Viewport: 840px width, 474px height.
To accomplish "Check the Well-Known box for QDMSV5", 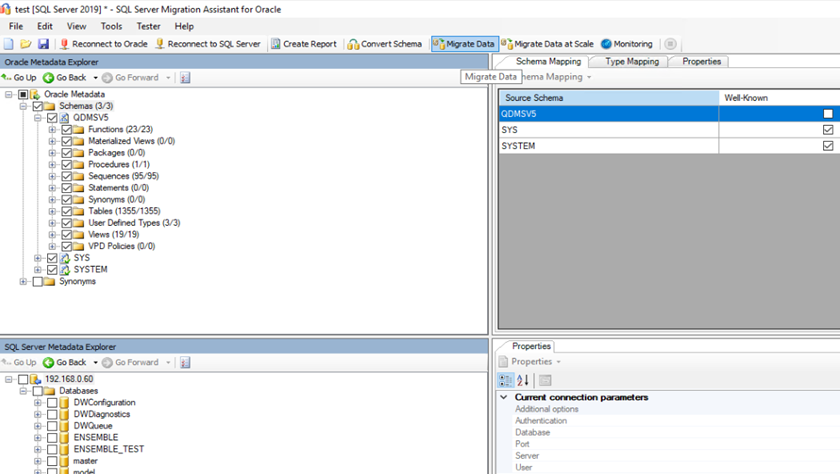I will coord(828,114).
